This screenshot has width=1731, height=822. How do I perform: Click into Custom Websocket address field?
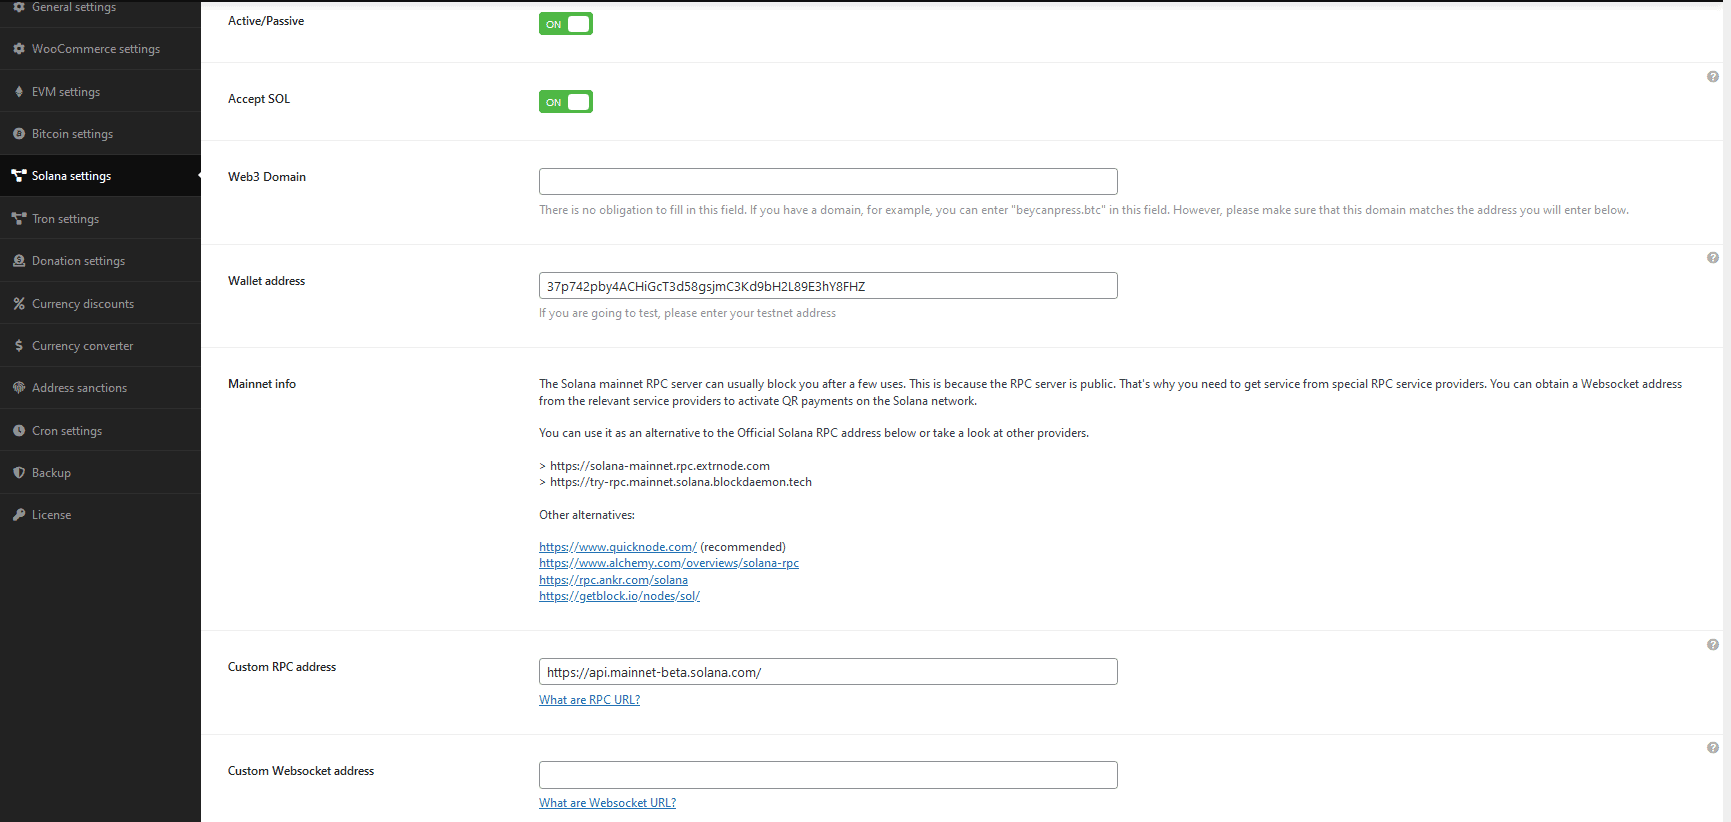pyautogui.click(x=828, y=775)
